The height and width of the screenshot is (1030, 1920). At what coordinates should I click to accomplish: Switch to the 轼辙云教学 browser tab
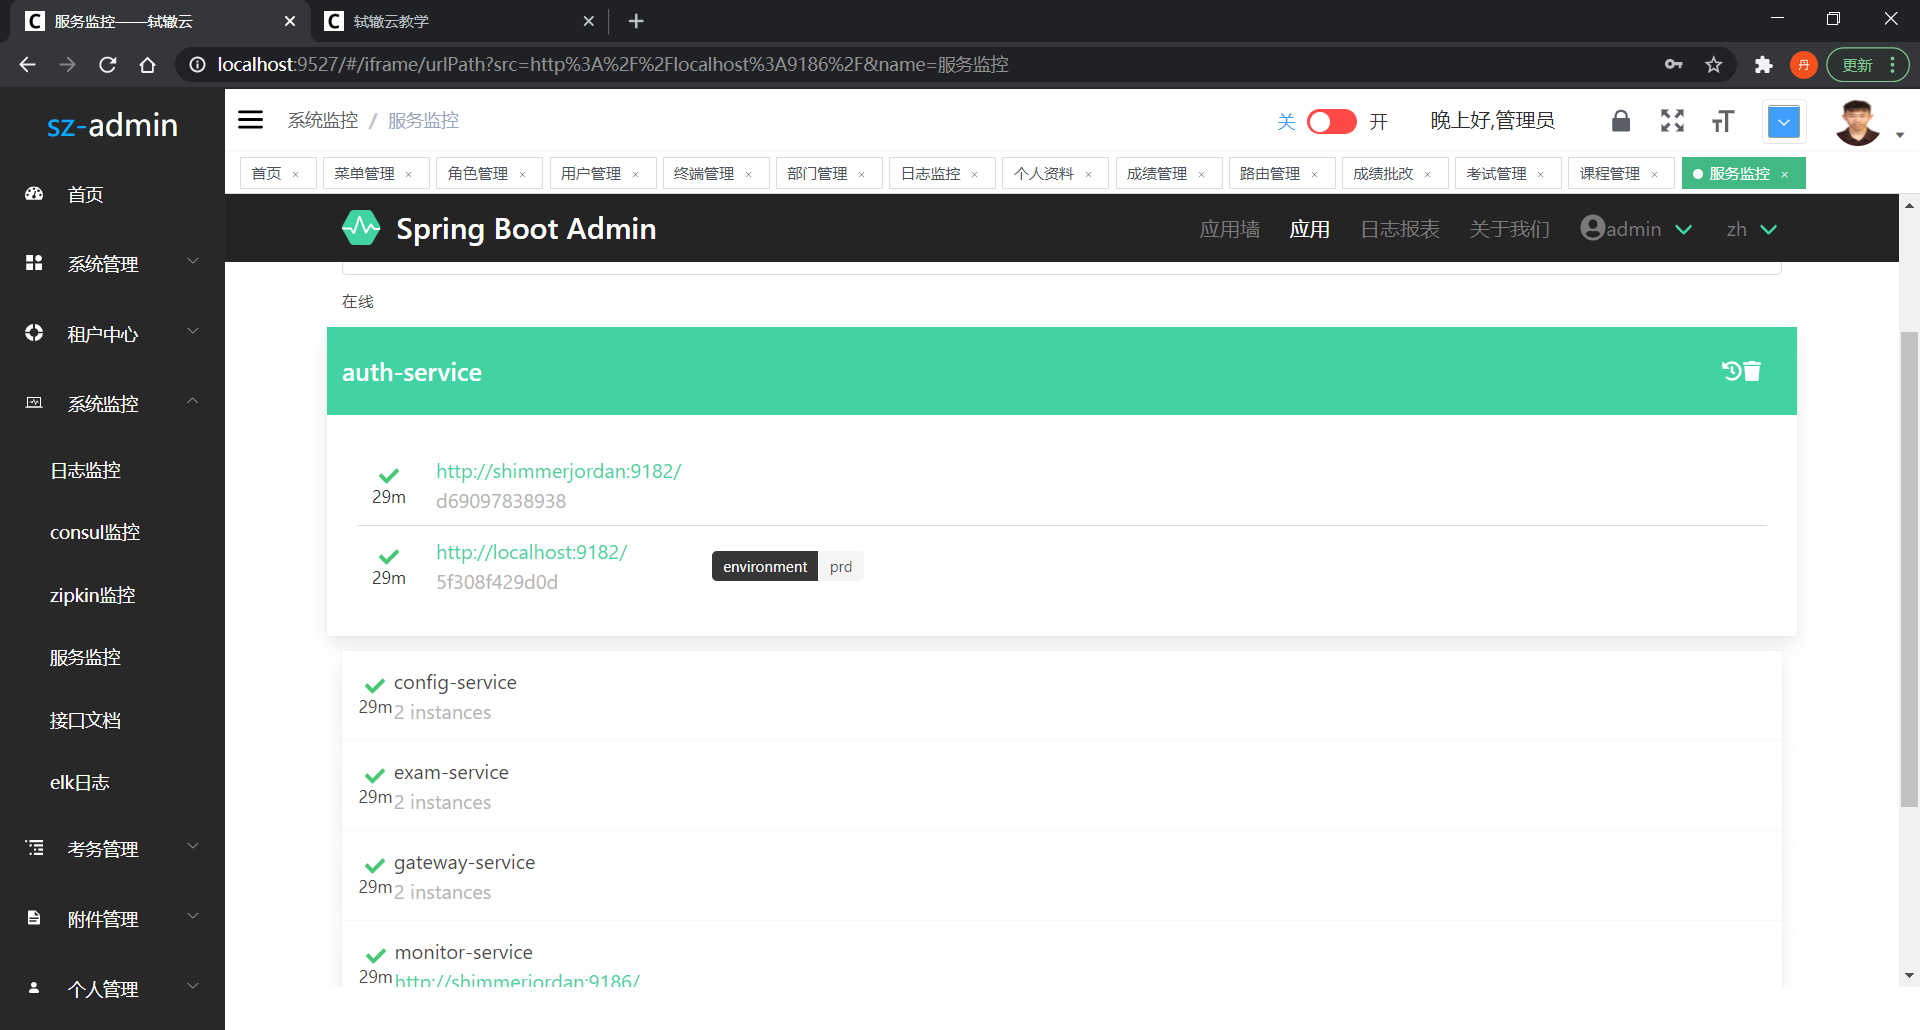[x=460, y=21]
